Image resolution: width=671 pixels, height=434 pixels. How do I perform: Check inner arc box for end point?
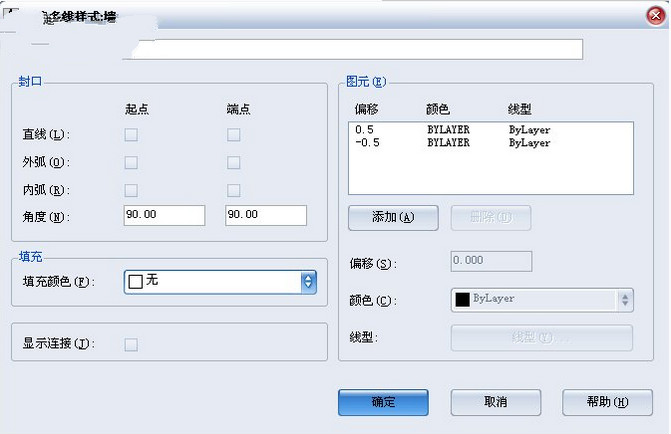(234, 190)
